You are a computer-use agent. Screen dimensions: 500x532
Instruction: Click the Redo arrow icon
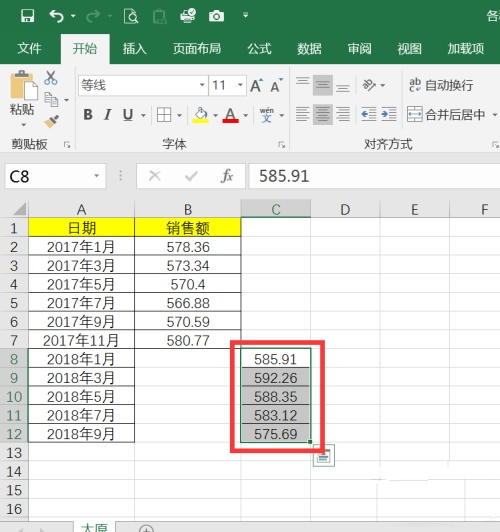click(93, 16)
